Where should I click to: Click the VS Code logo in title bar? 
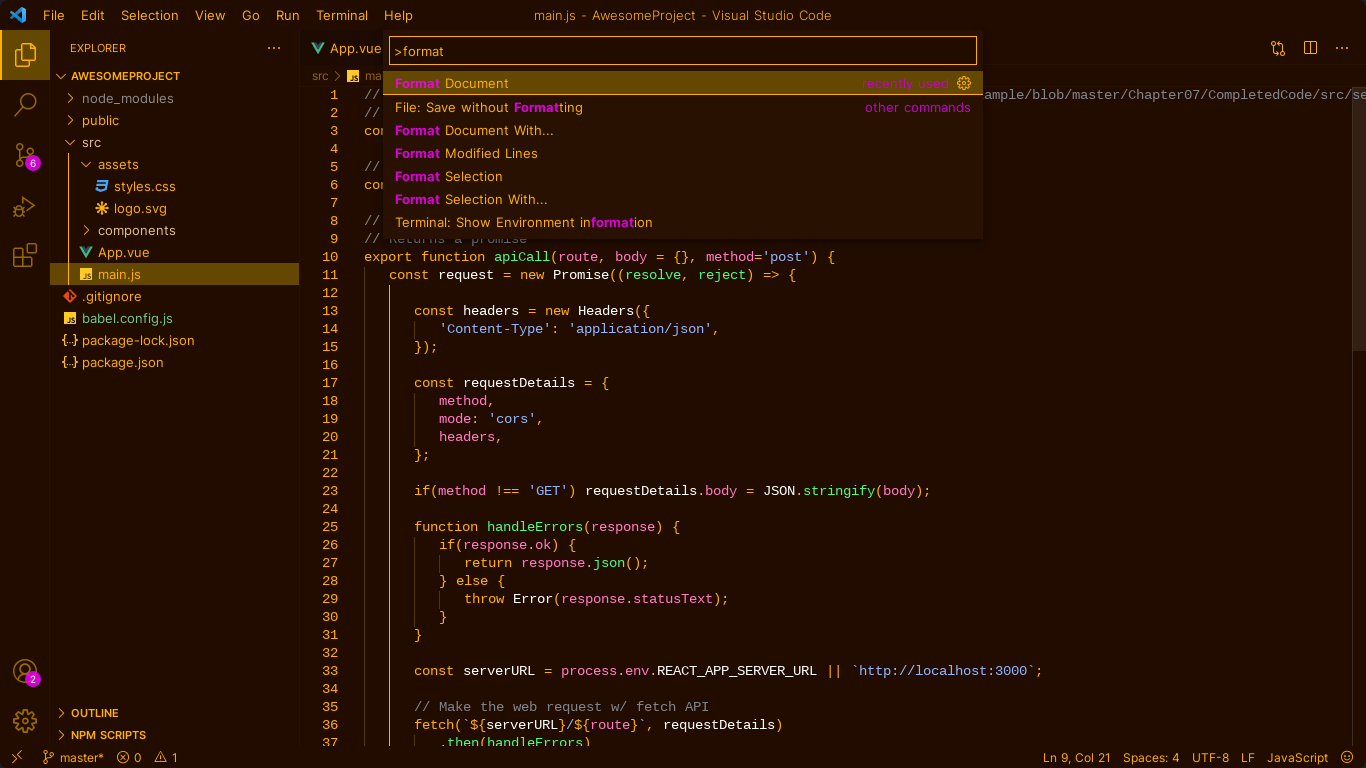17,15
